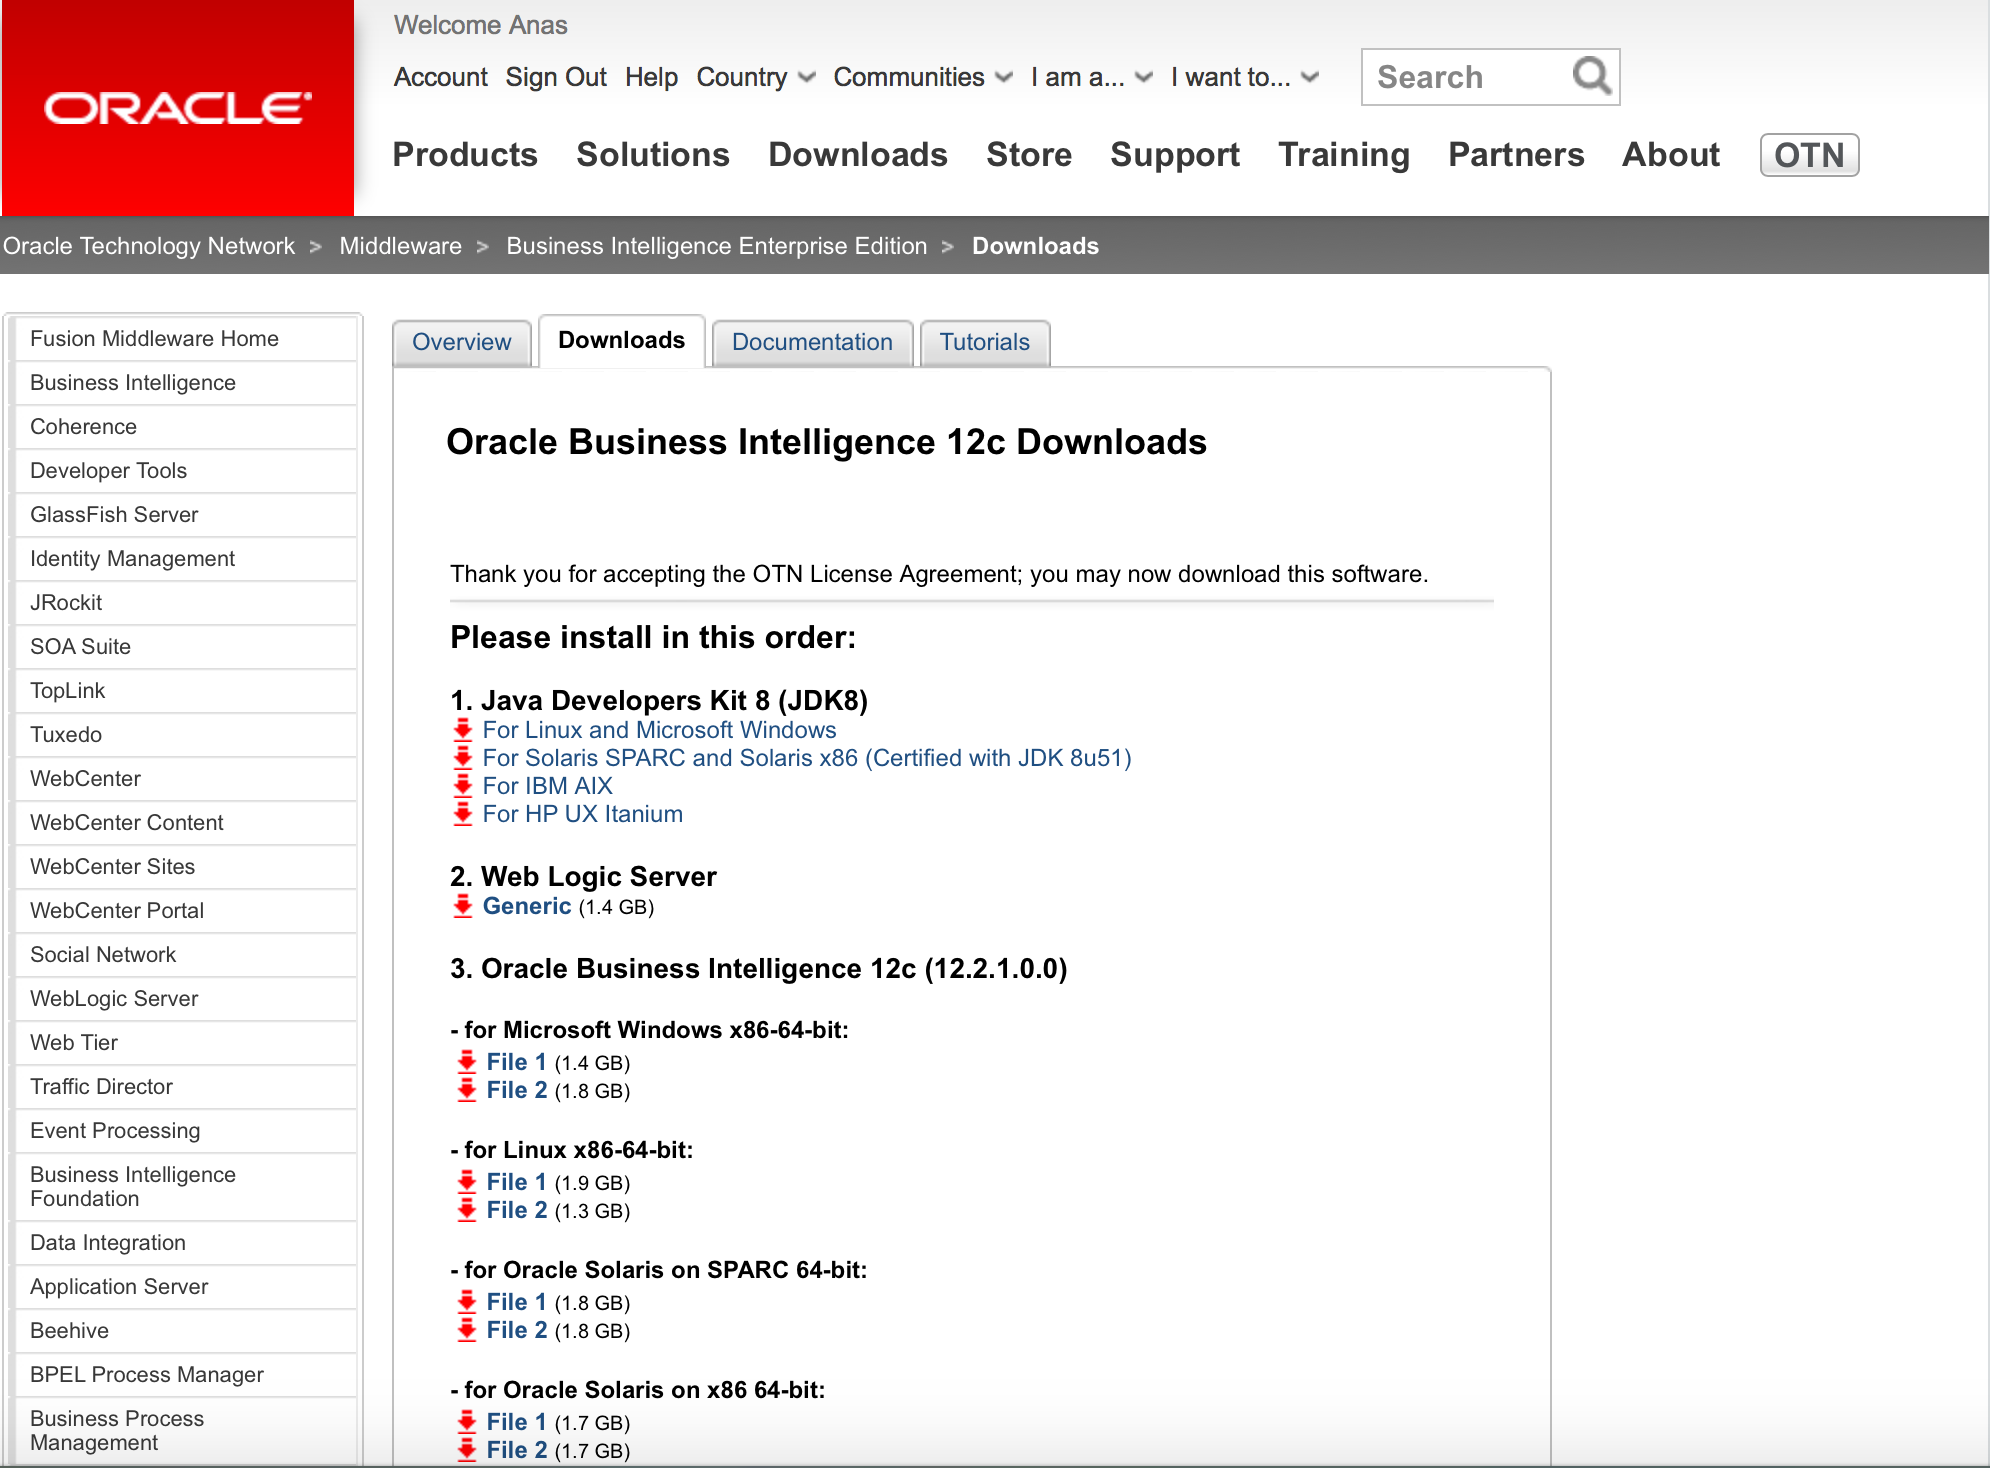Click download arrow beside For IBM AIX
This screenshot has width=1990, height=1468.
coord(462,786)
